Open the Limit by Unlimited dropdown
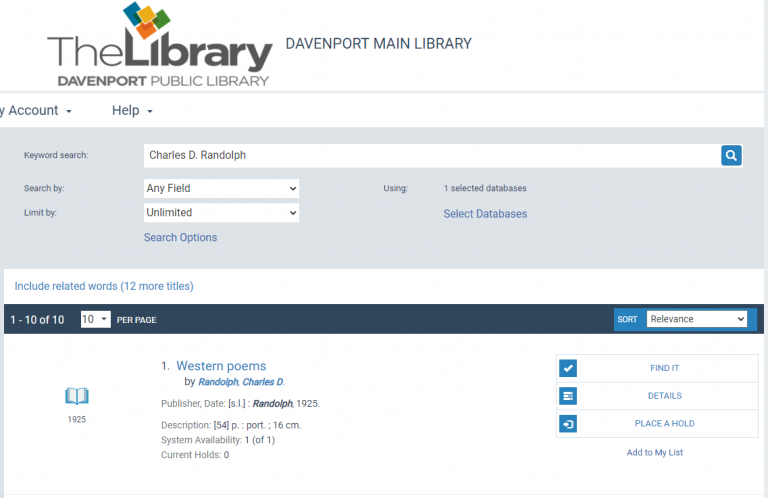This screenshot has width=768, height=498. [221, 213]
